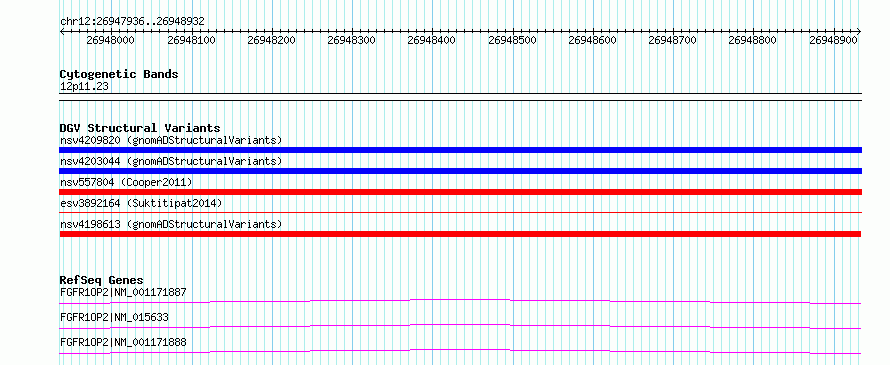Open gene label FGFR1OP2|NM_001171887
Screen dimensions: 890x365
(123, 292)
